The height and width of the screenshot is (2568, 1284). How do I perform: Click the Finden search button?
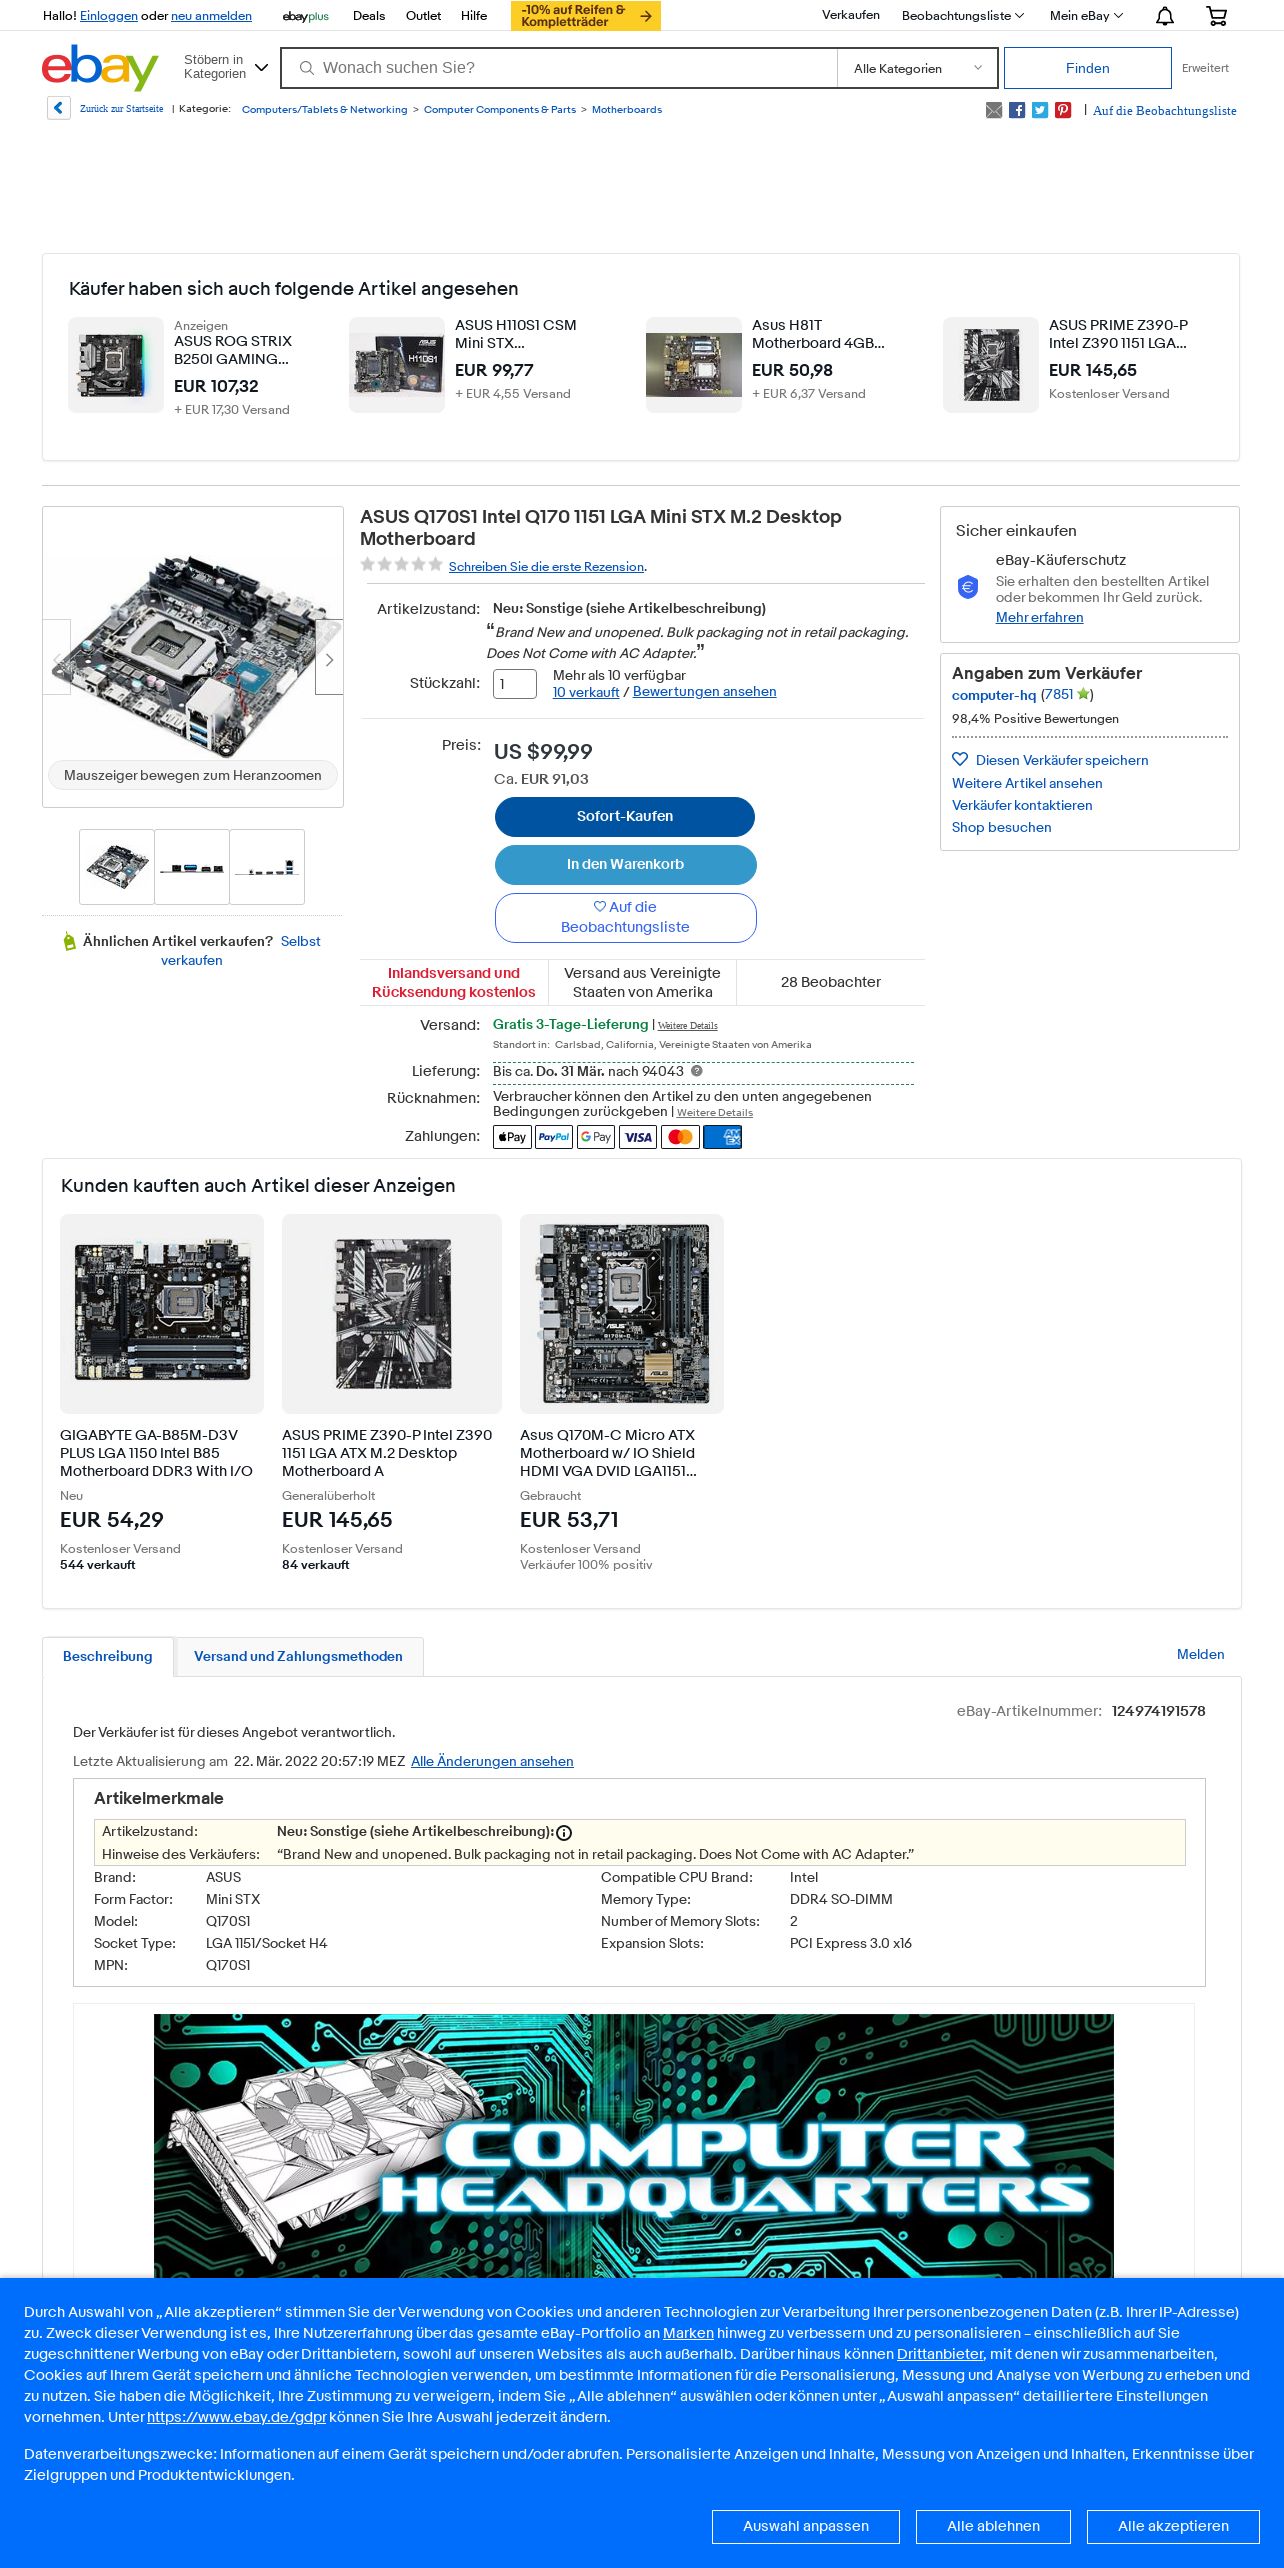[1088, 68]
